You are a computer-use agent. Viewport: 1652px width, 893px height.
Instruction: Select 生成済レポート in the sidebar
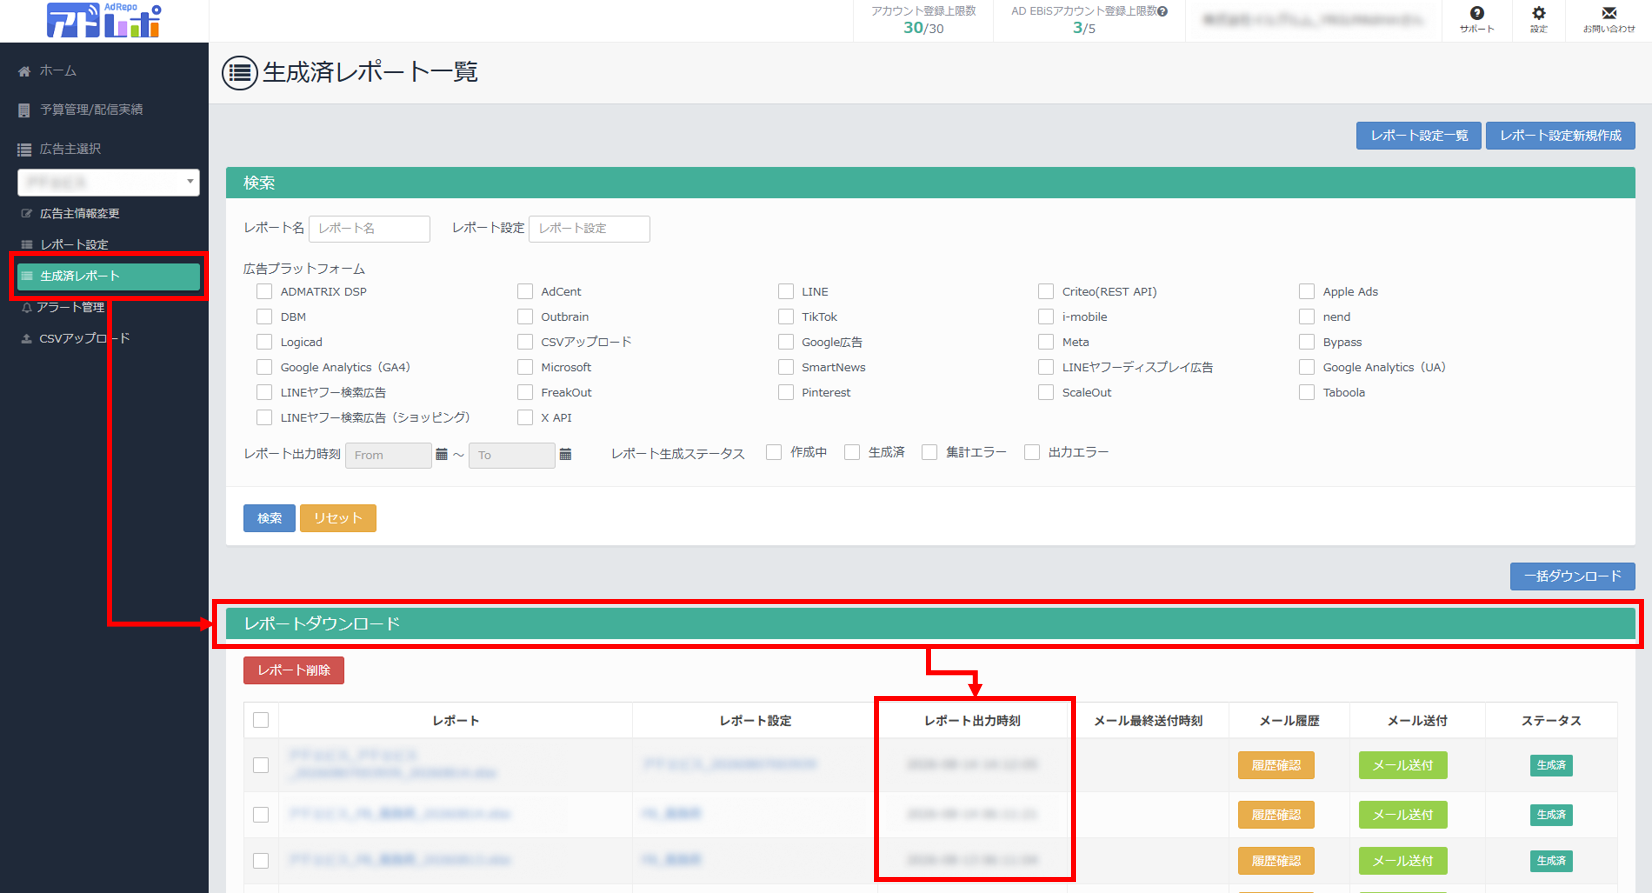[108, 276]
